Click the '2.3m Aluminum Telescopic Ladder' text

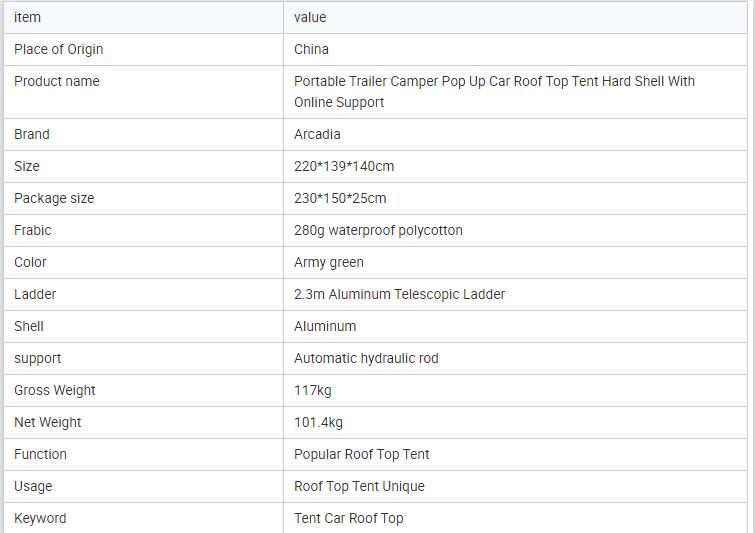point(399,294)
